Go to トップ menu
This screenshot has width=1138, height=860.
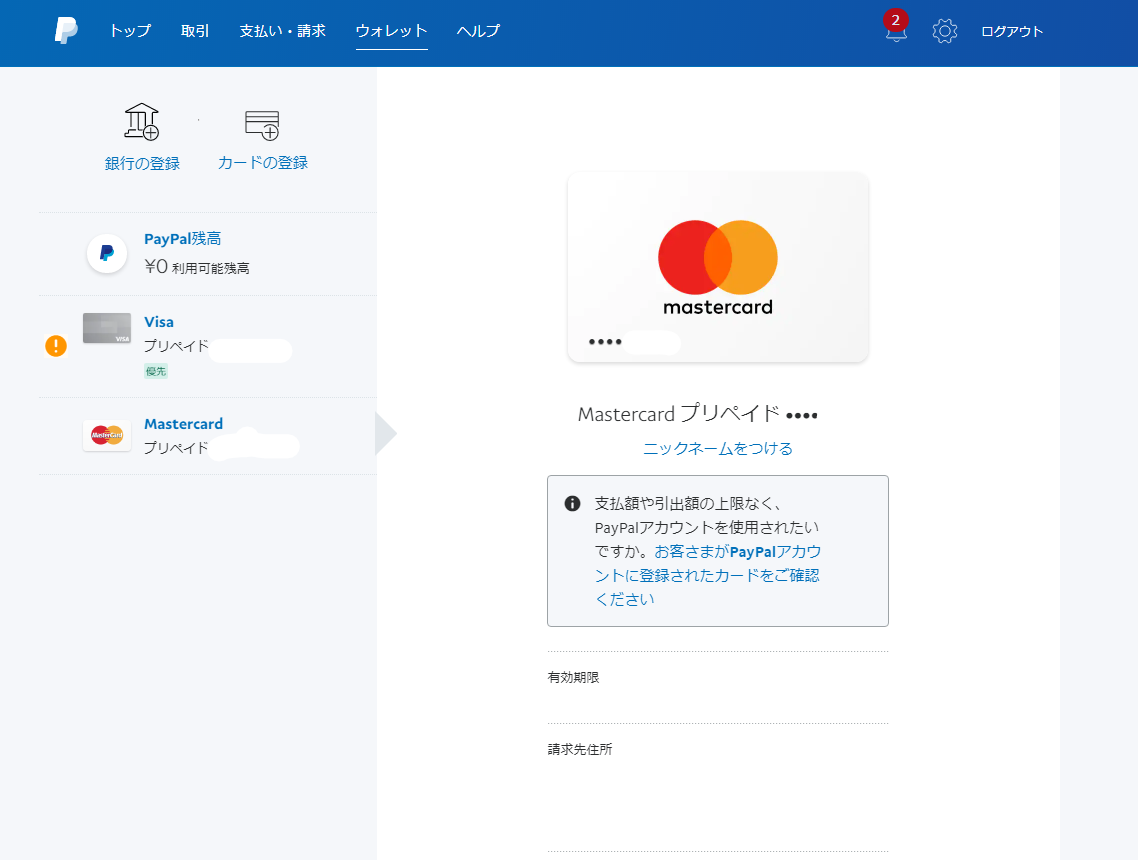(x=131, y=30)
